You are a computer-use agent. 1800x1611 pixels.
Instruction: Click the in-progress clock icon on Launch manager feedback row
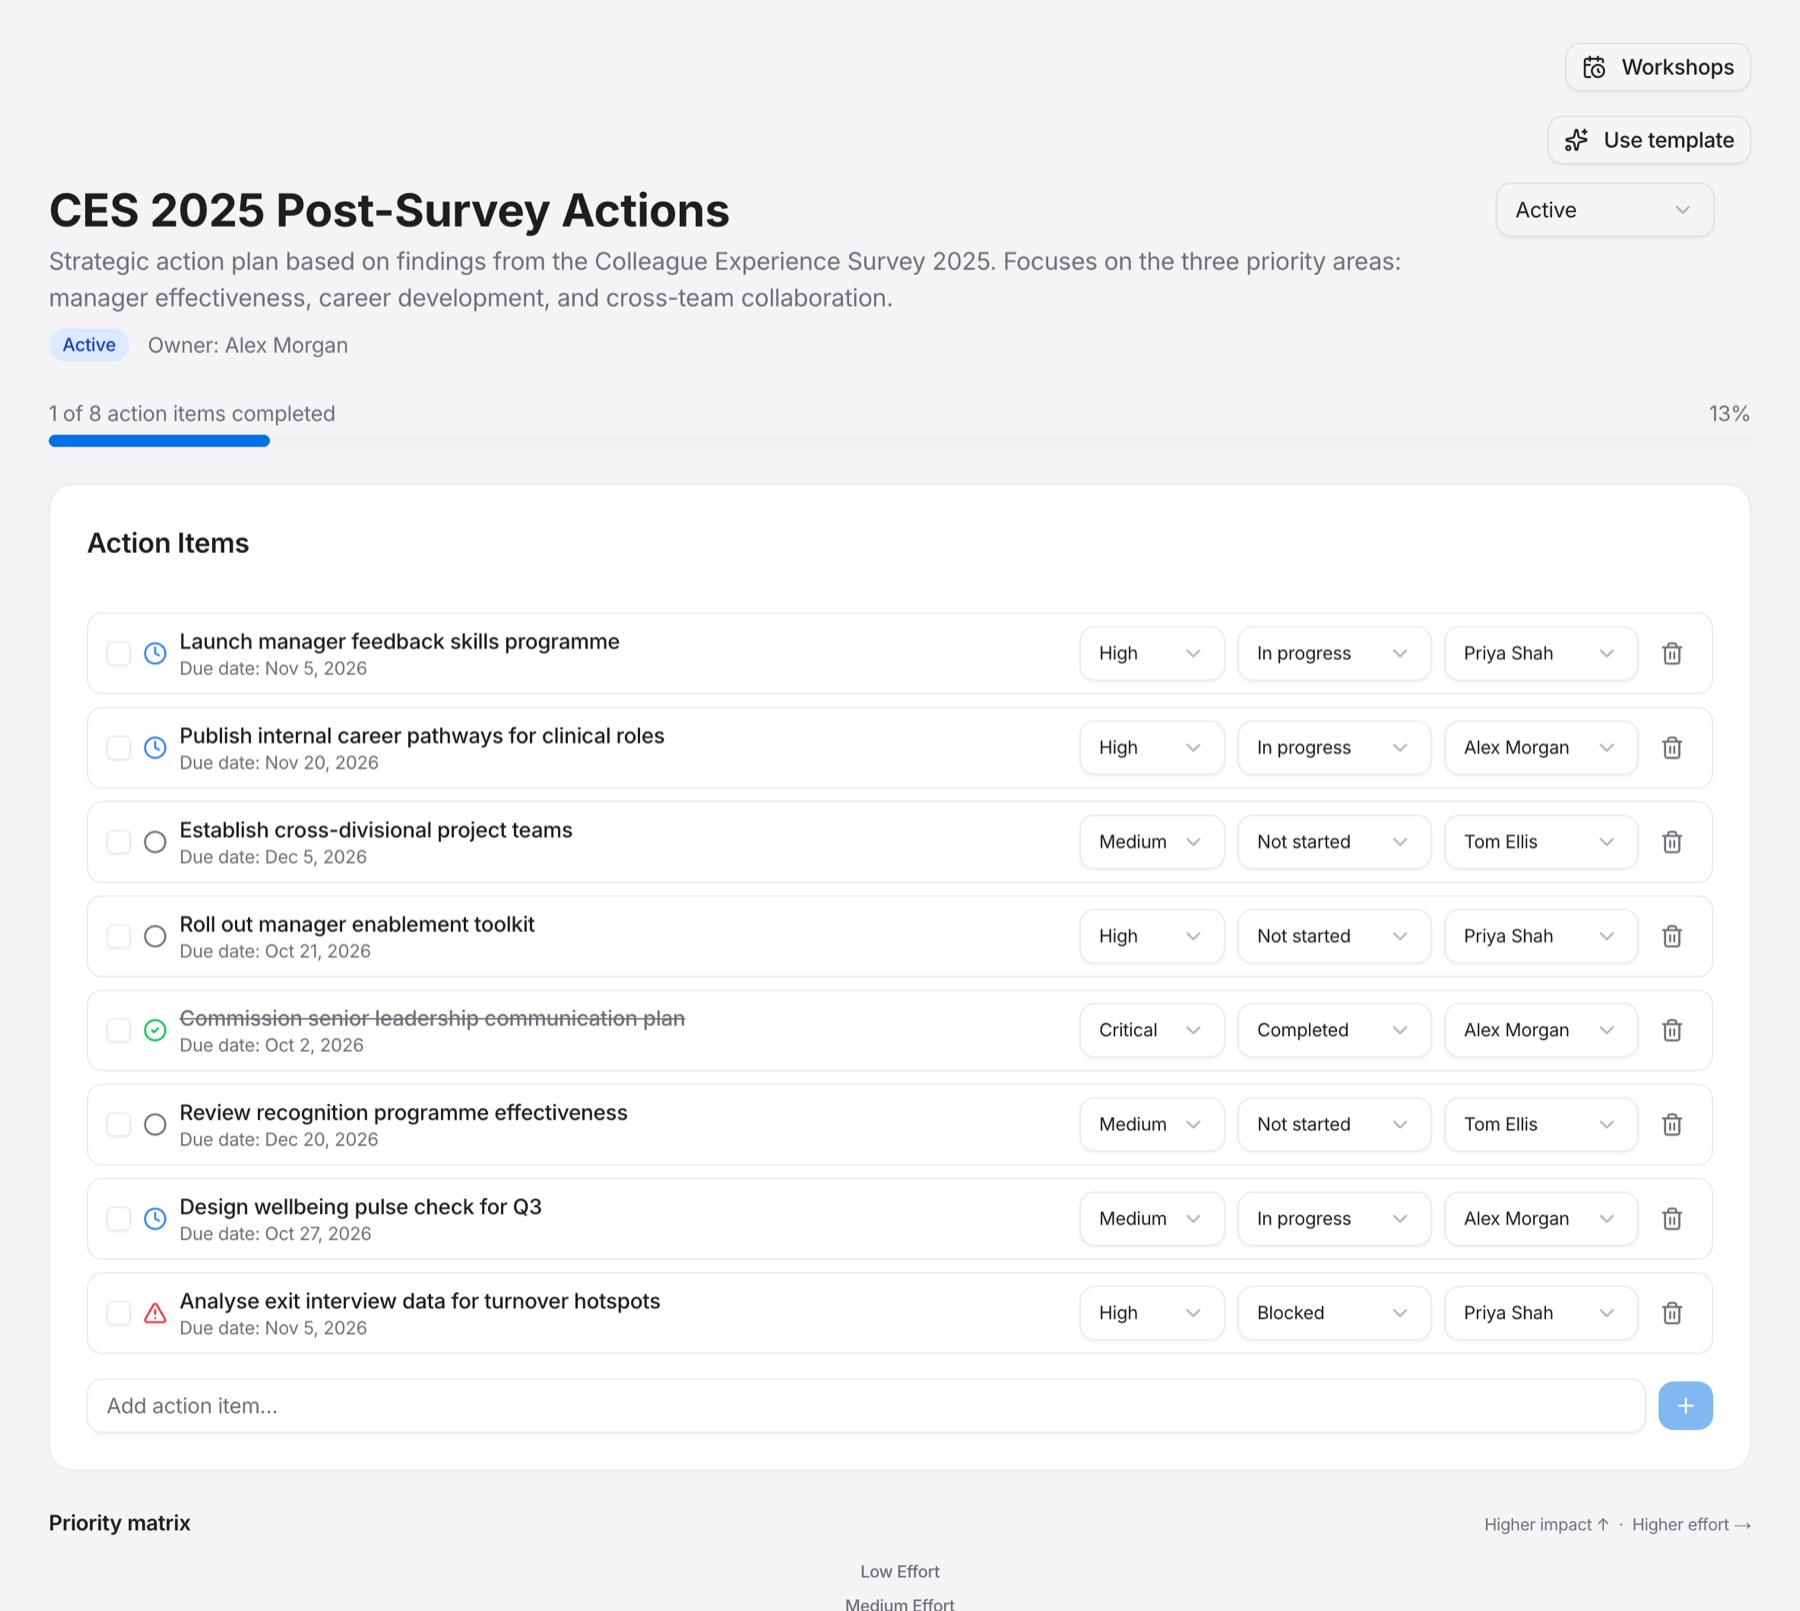[x=155, y=654]
